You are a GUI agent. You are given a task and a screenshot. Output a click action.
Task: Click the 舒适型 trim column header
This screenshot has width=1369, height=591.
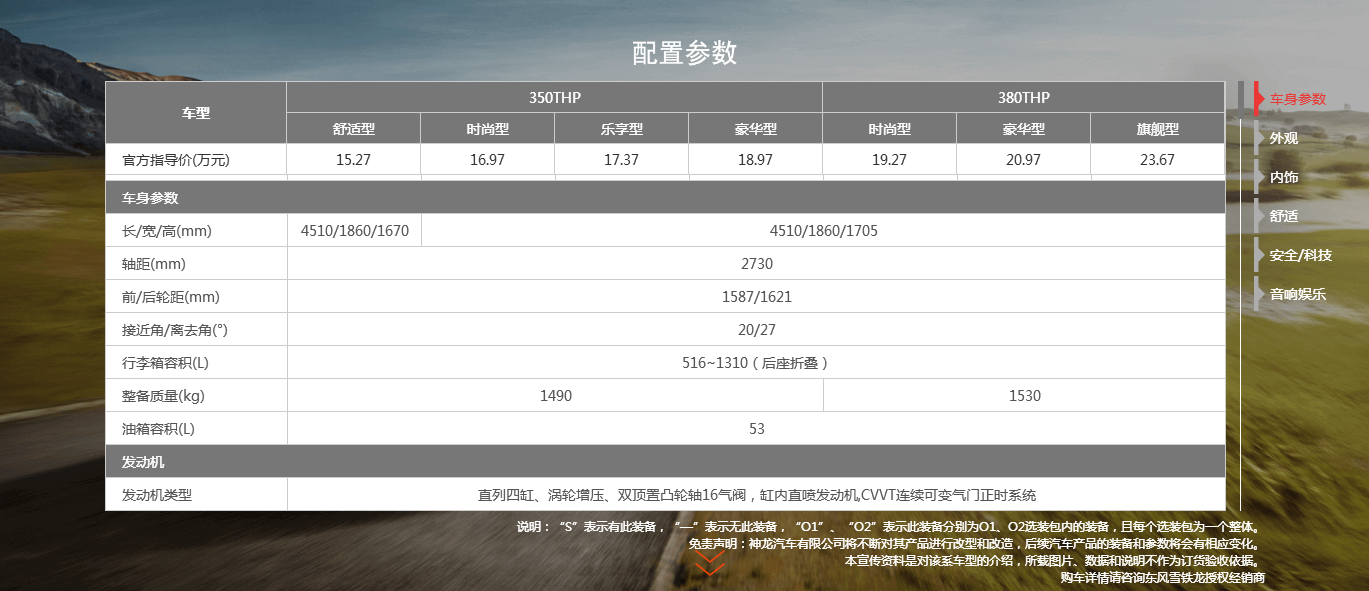[x=353, y=129]
